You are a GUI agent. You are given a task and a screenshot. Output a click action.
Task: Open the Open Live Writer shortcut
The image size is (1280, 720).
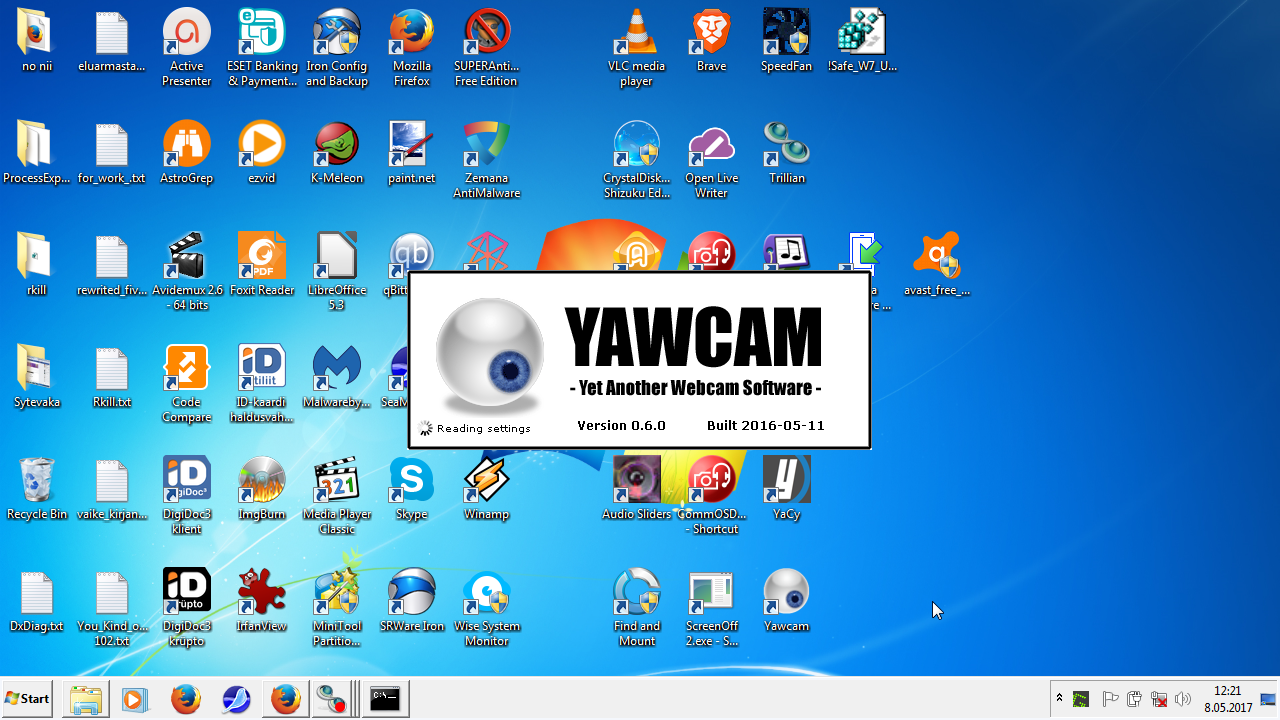pos(711,160)
